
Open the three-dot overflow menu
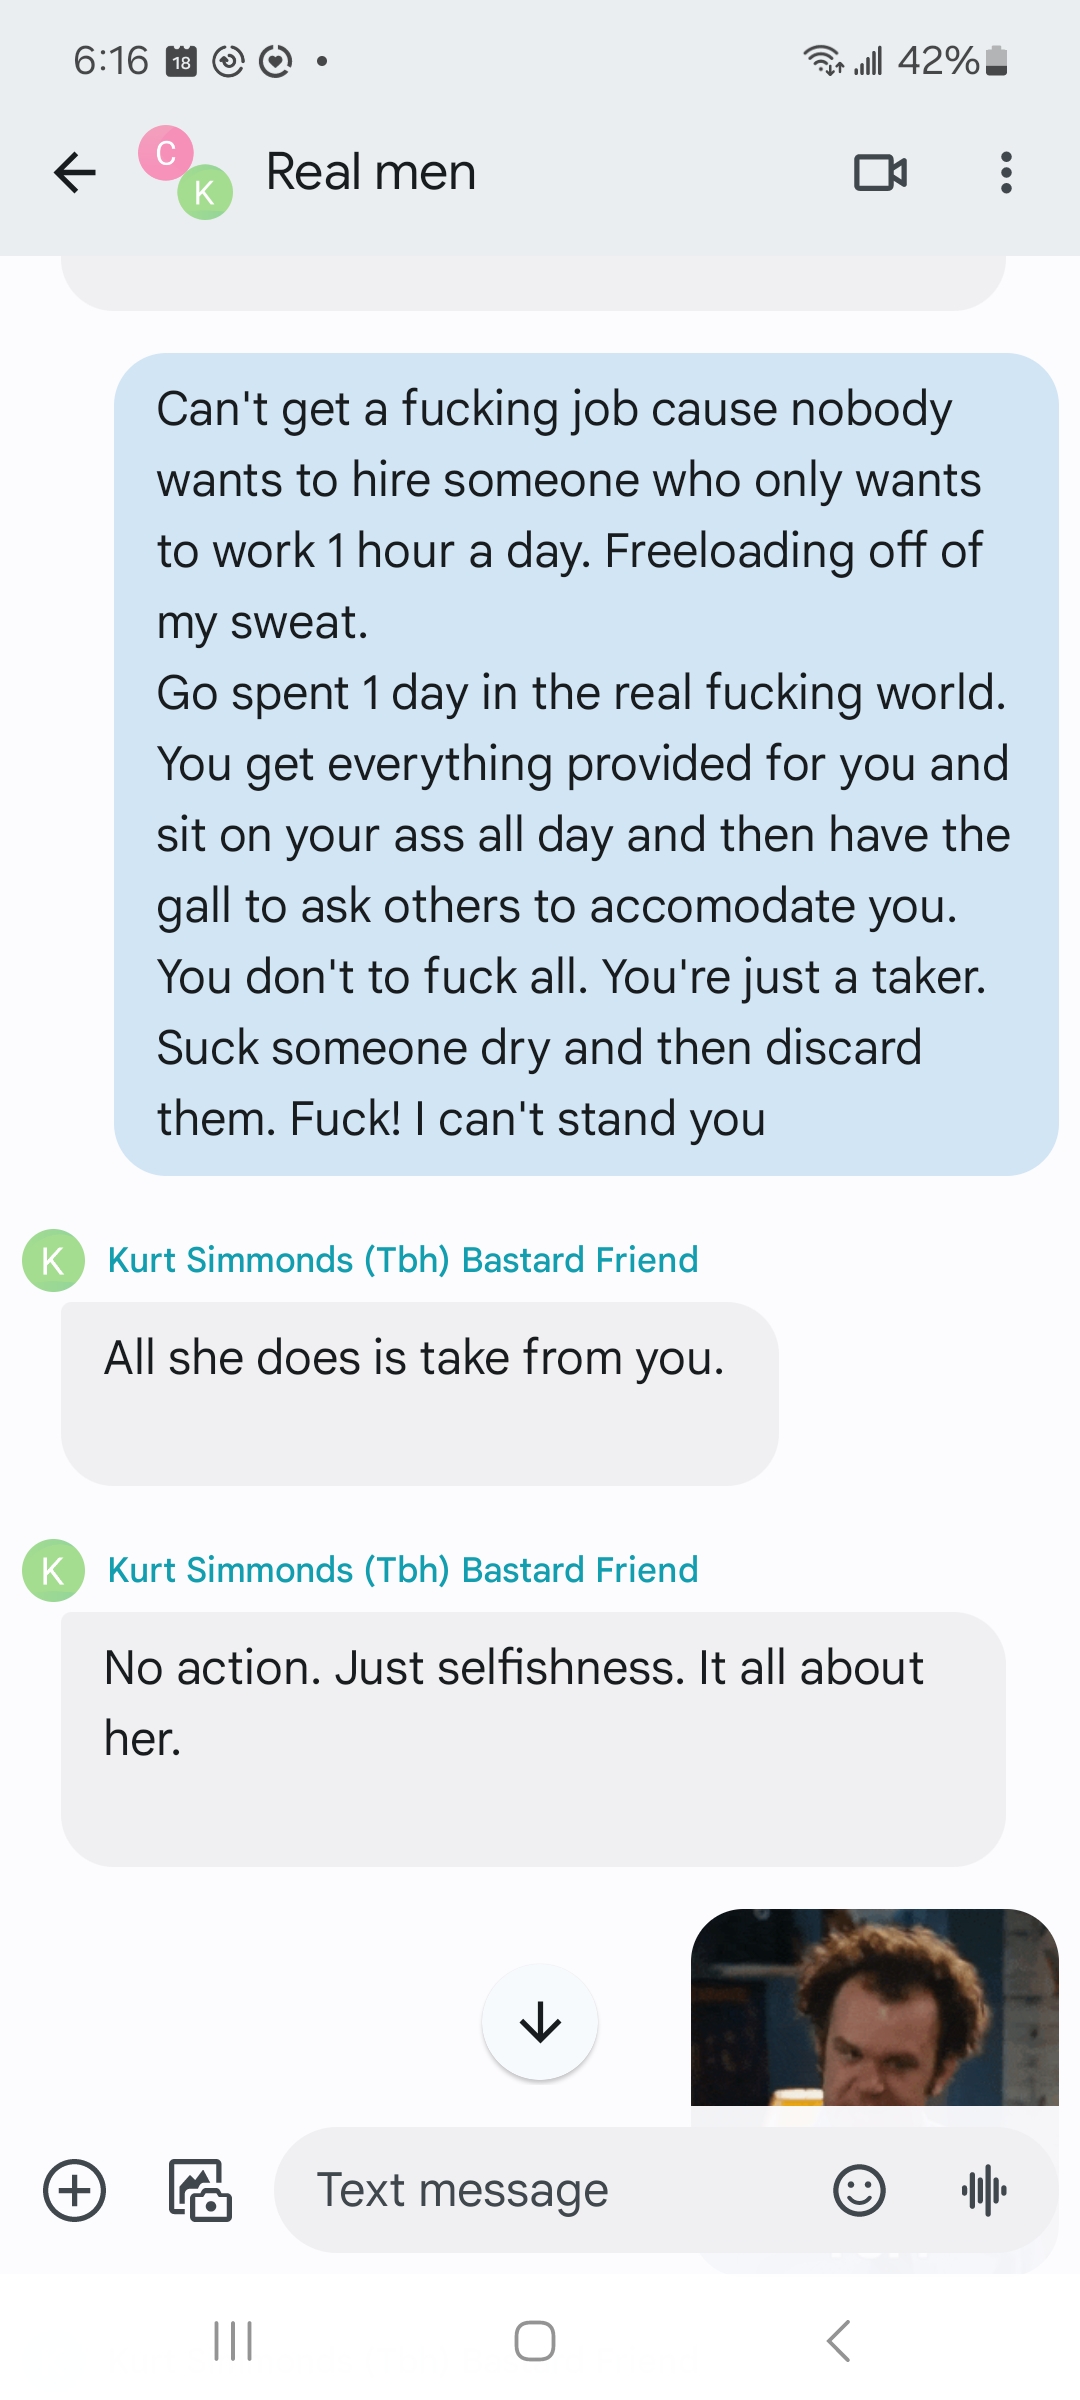[1006, 173]
